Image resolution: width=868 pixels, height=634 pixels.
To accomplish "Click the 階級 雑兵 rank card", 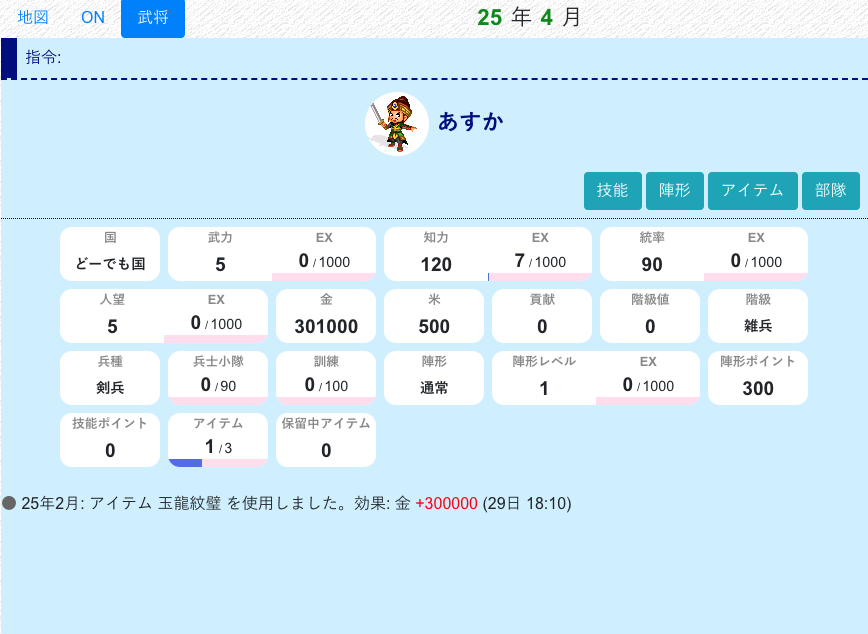I will point(758,316).
